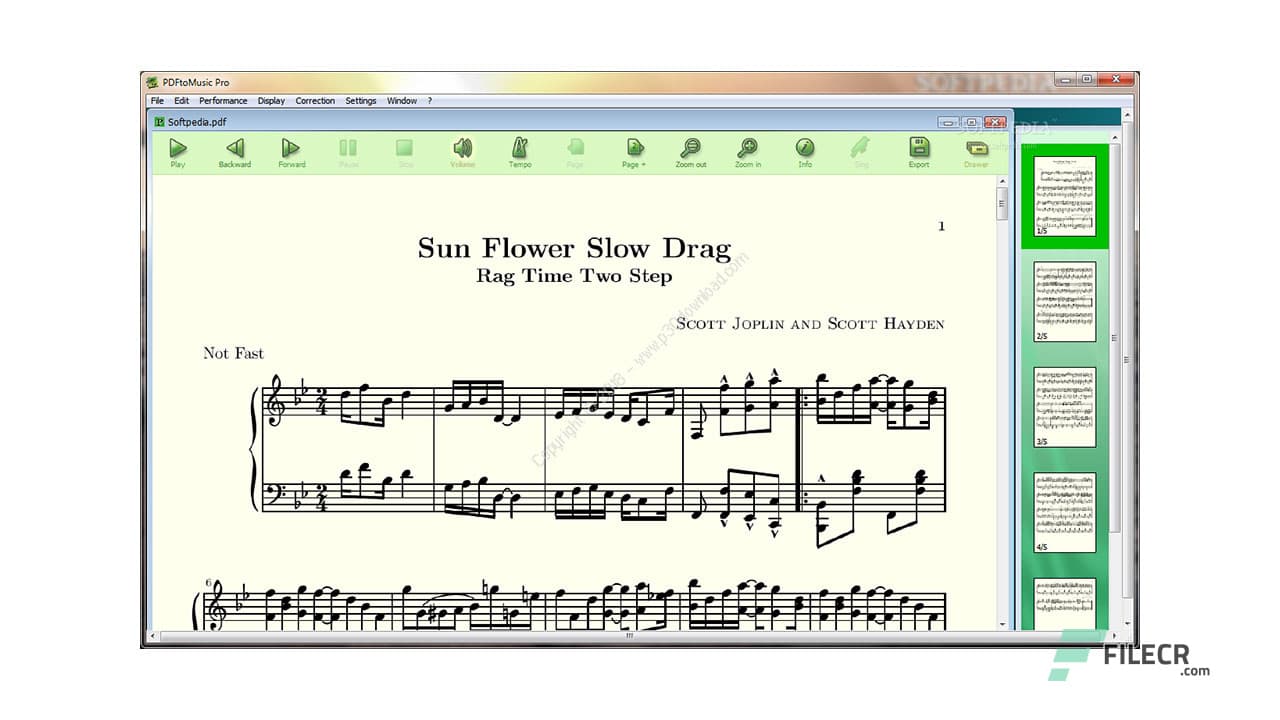Open the Display menu
Image resolution: width=1280 pixels, height=720 pixels.
271,100
